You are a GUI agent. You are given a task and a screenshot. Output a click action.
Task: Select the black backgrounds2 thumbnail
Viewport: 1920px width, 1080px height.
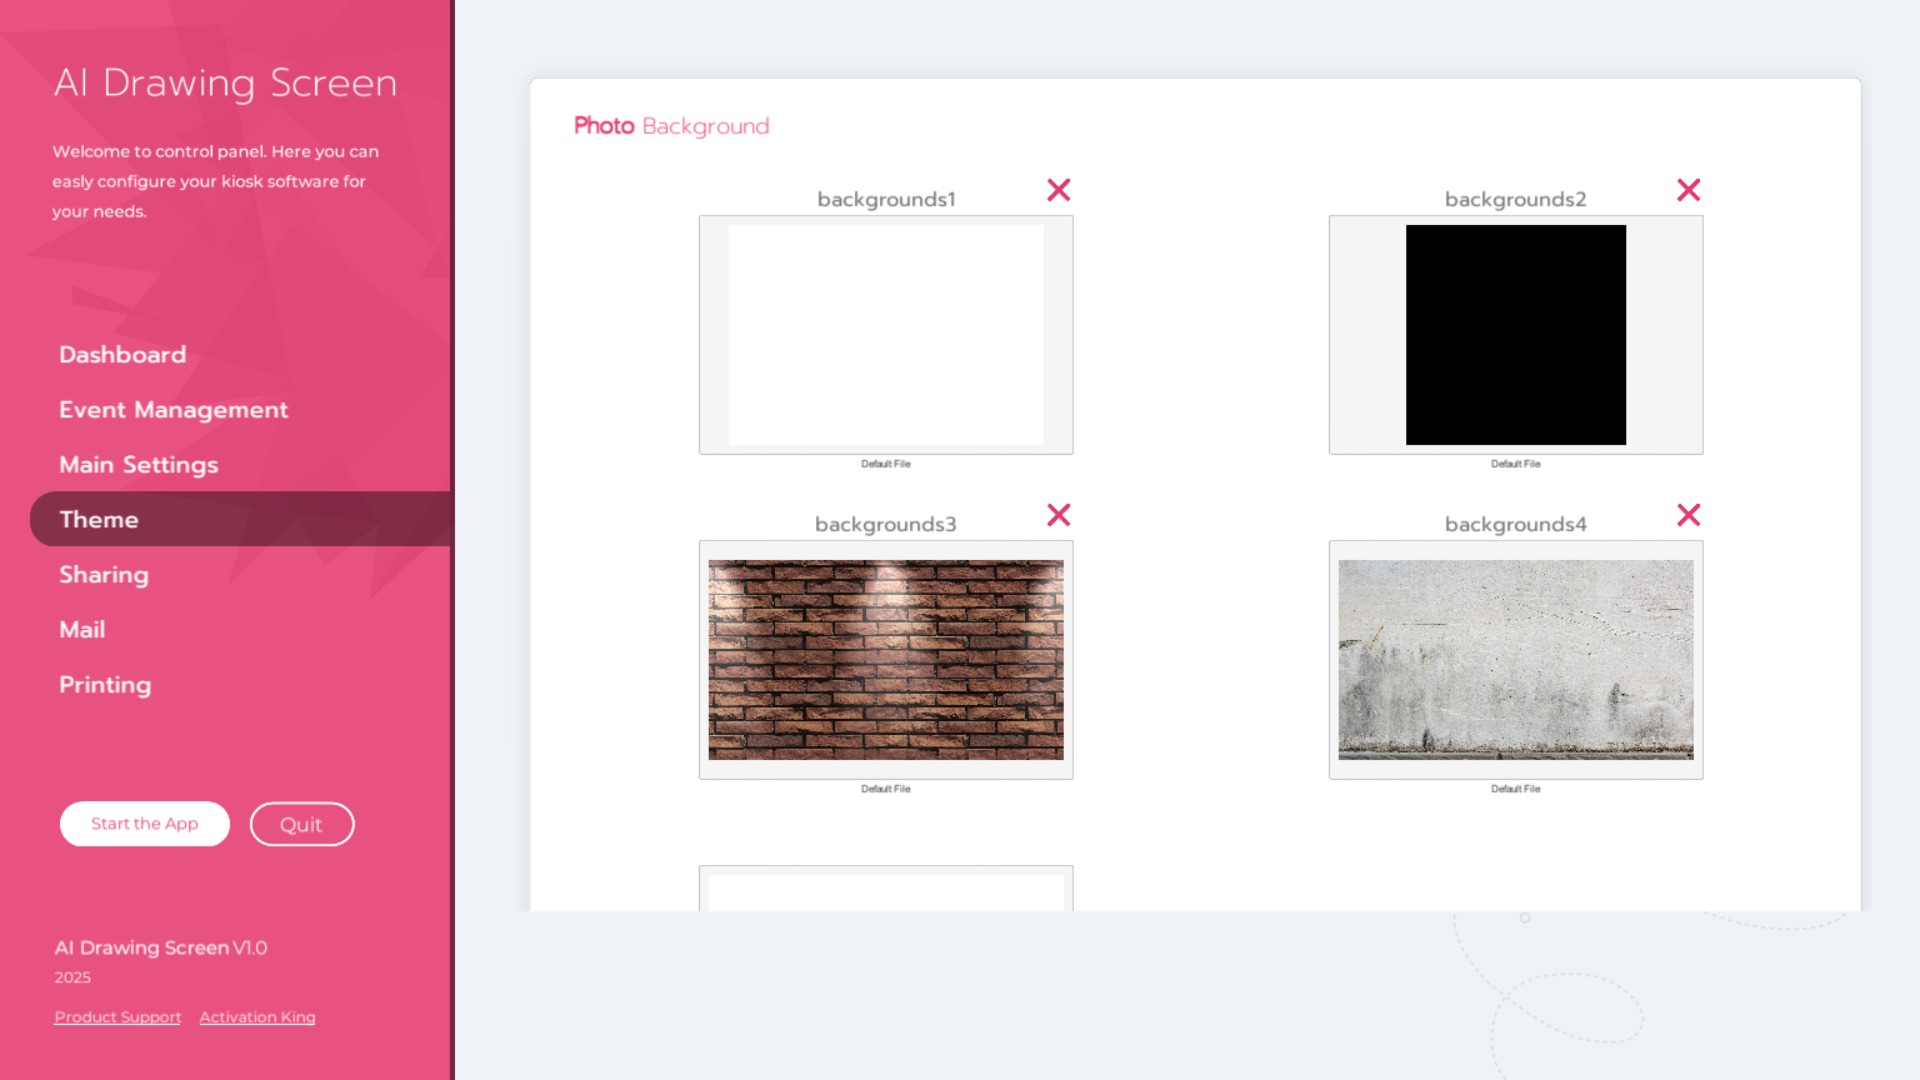(x=1515, y=335)
